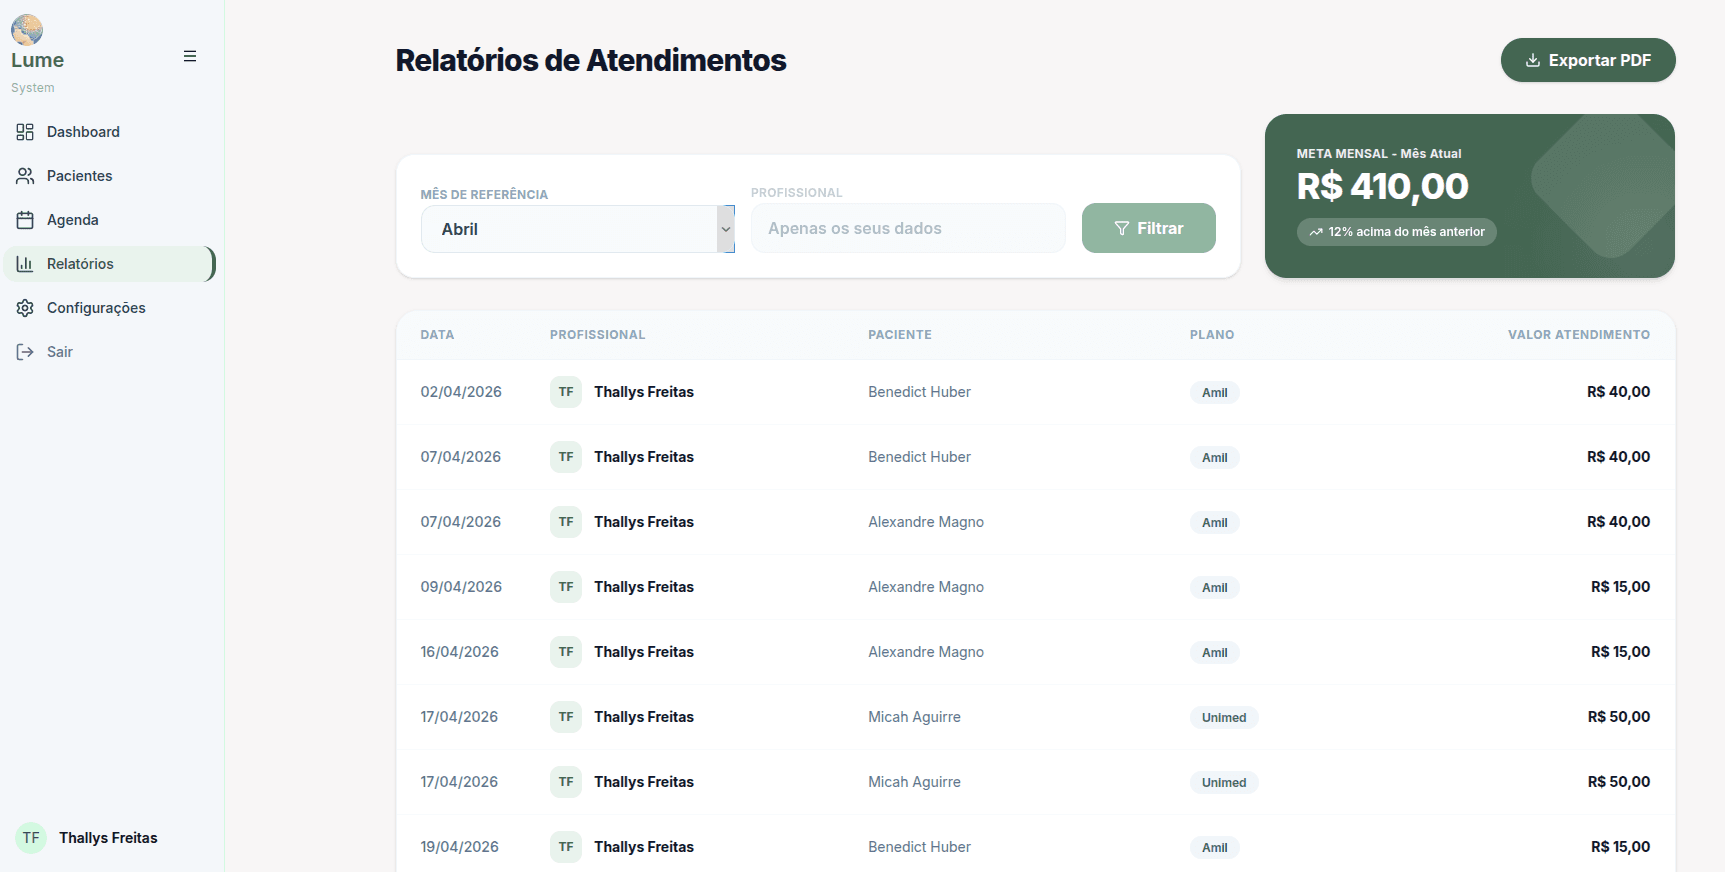Click the Amil tag in the 02/04/2026 row
This screenshot has height=872, width=1725.
tap(1215, 393)
